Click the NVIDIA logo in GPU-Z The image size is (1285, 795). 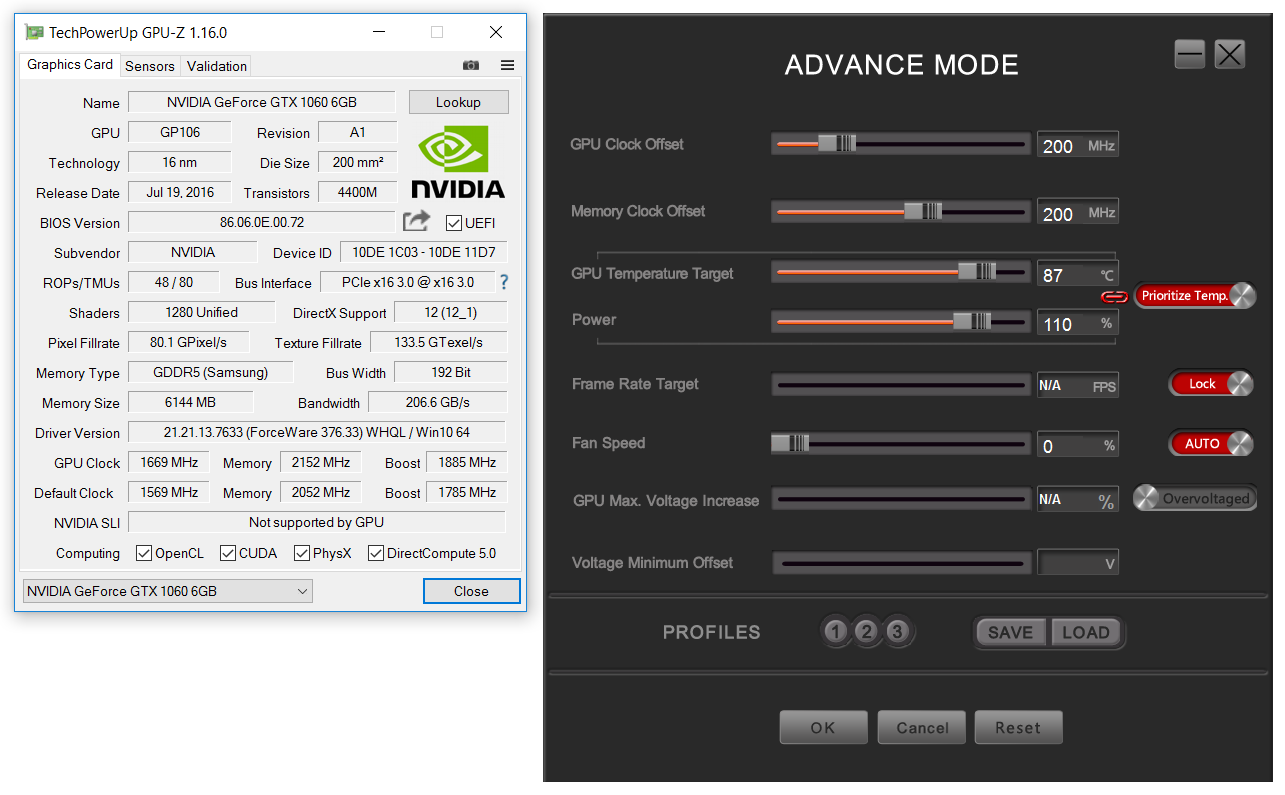458,161
